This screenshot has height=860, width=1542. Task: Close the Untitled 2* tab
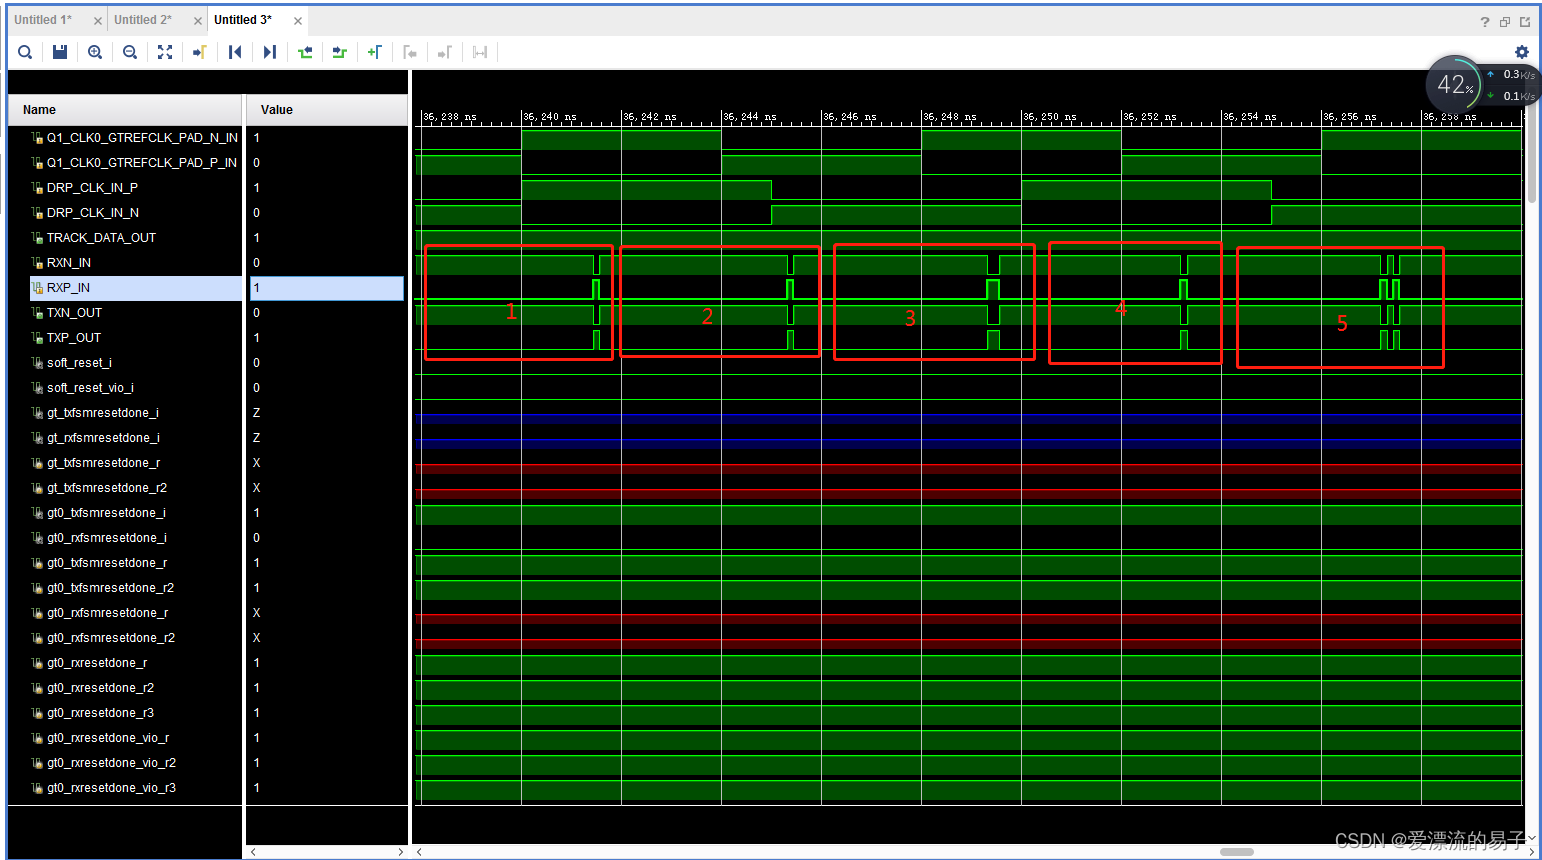point(197,21)
